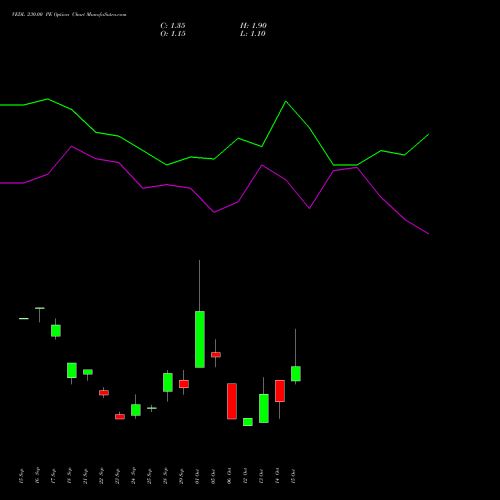Image resolution: width=500 pixels, height=500 pixels.
Task: Click the green candlestick for 28 Sep
Action: click(x=168, y=382)
